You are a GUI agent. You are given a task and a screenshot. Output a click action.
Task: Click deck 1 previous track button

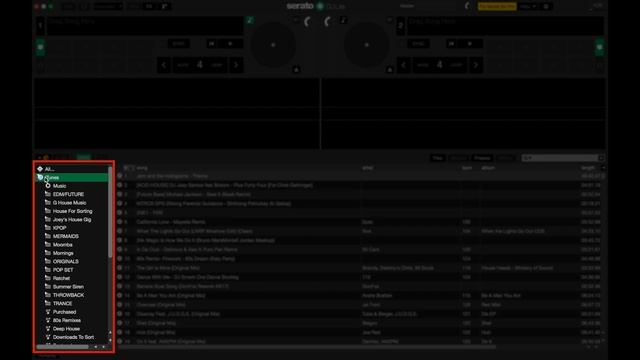pos(211,44)
